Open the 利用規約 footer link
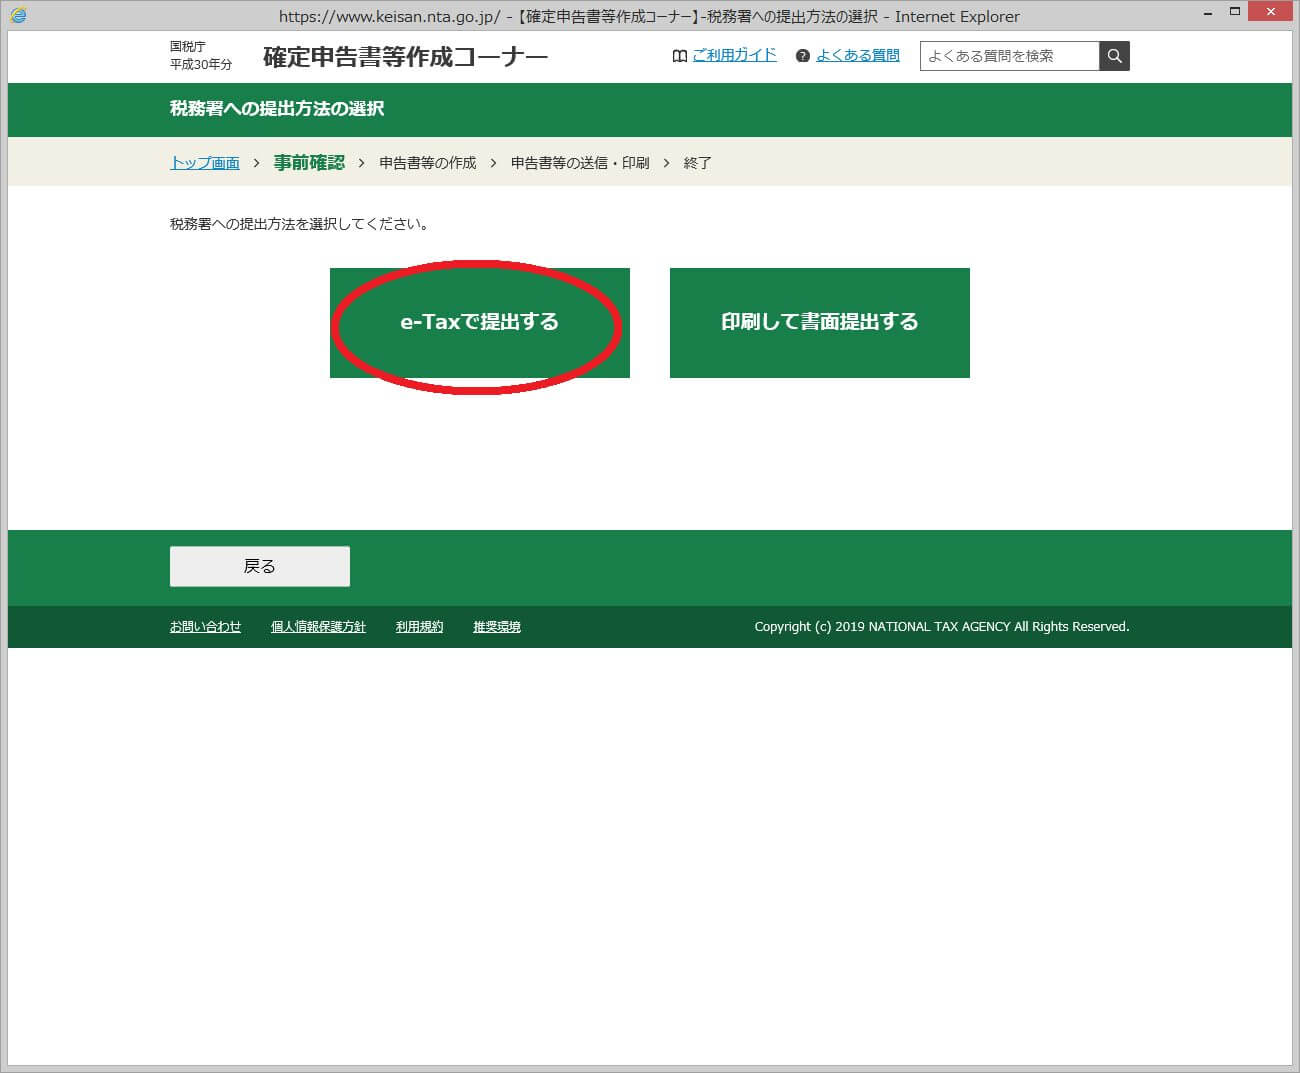Image resolution: width=1300 pixels, height=1073 pixels. click(x=419, y=627)
